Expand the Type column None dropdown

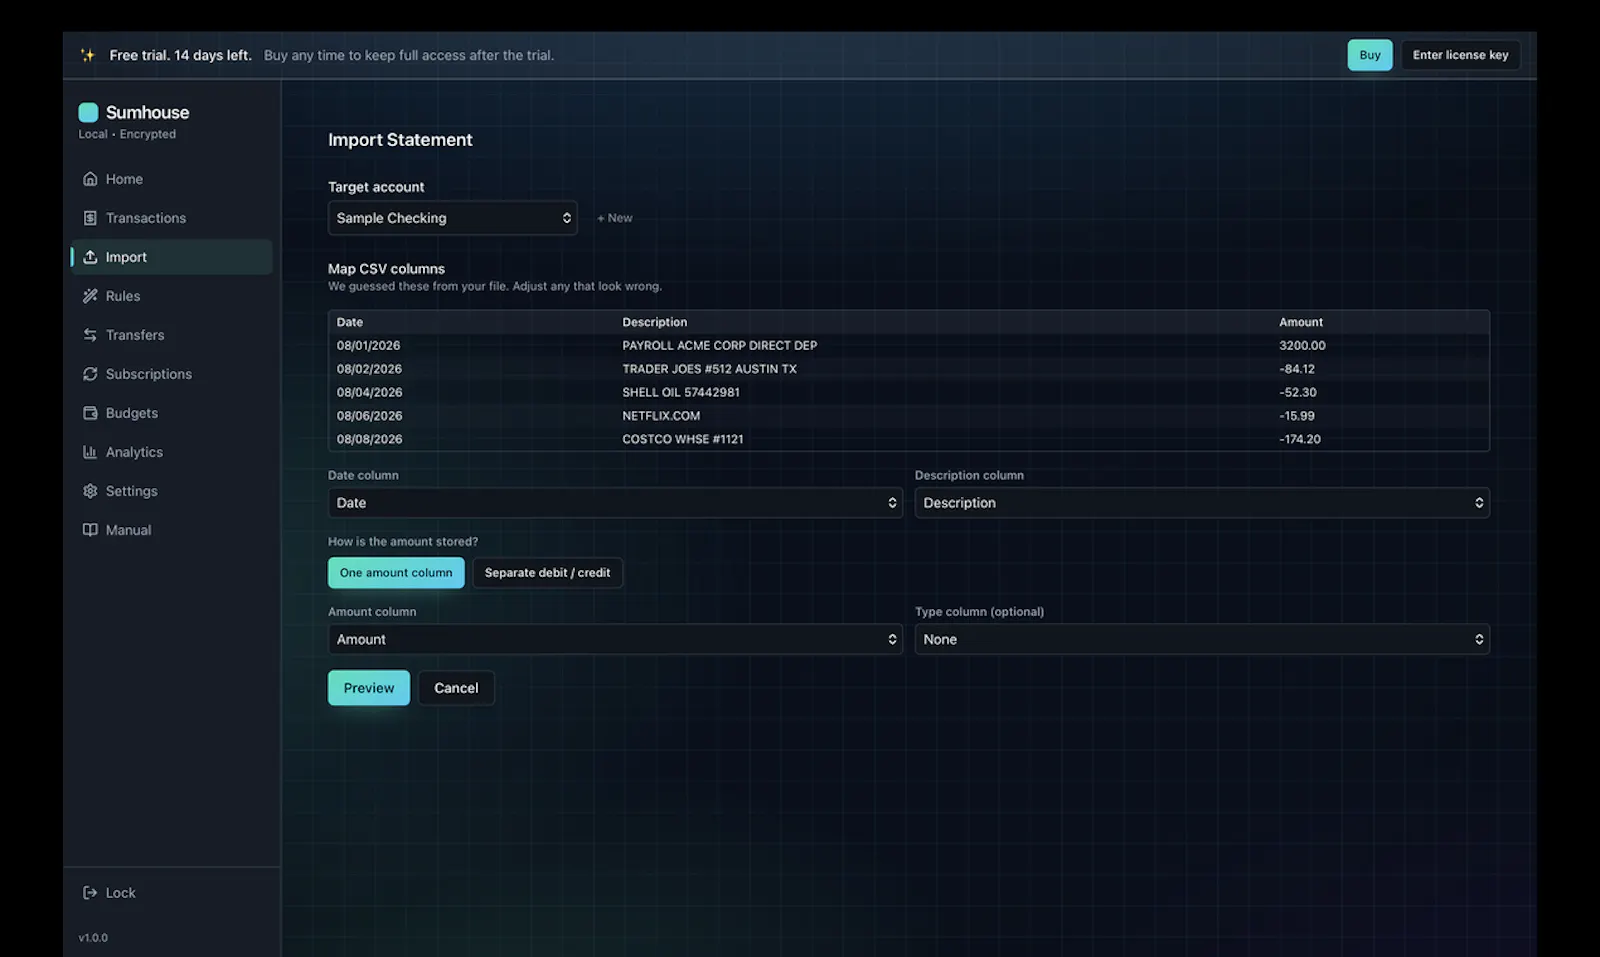[1202, 639]
